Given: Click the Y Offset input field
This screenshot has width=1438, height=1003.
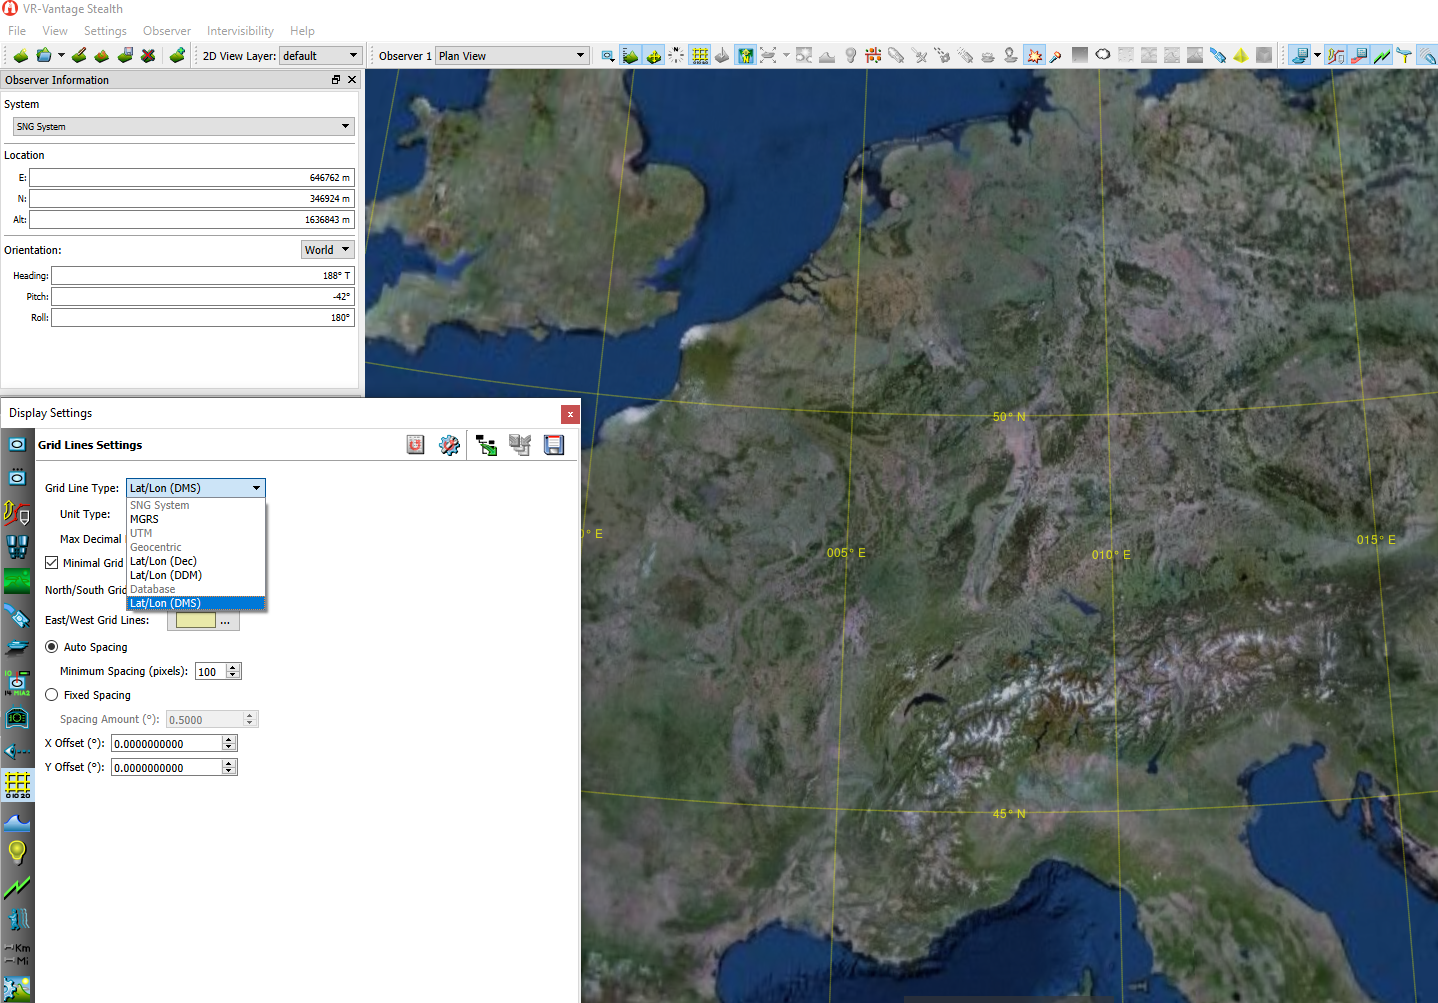Looking at the screenshot, I should [167, 768].
